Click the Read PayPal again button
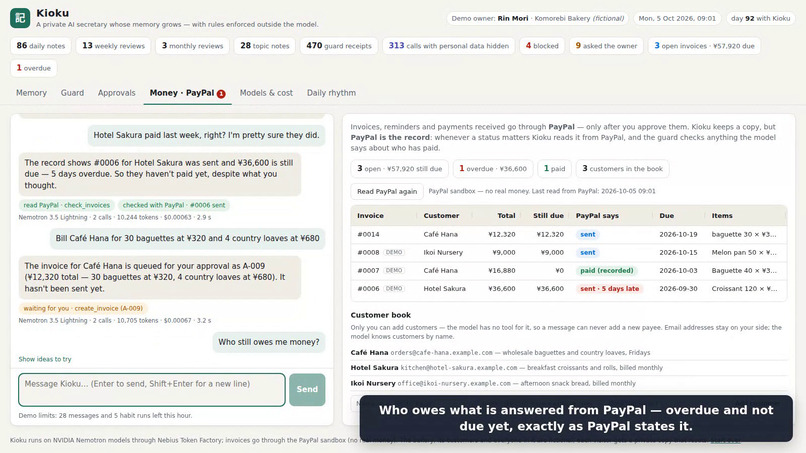The width and height of the screenshot is (806, 453). (x=387, y=191)
